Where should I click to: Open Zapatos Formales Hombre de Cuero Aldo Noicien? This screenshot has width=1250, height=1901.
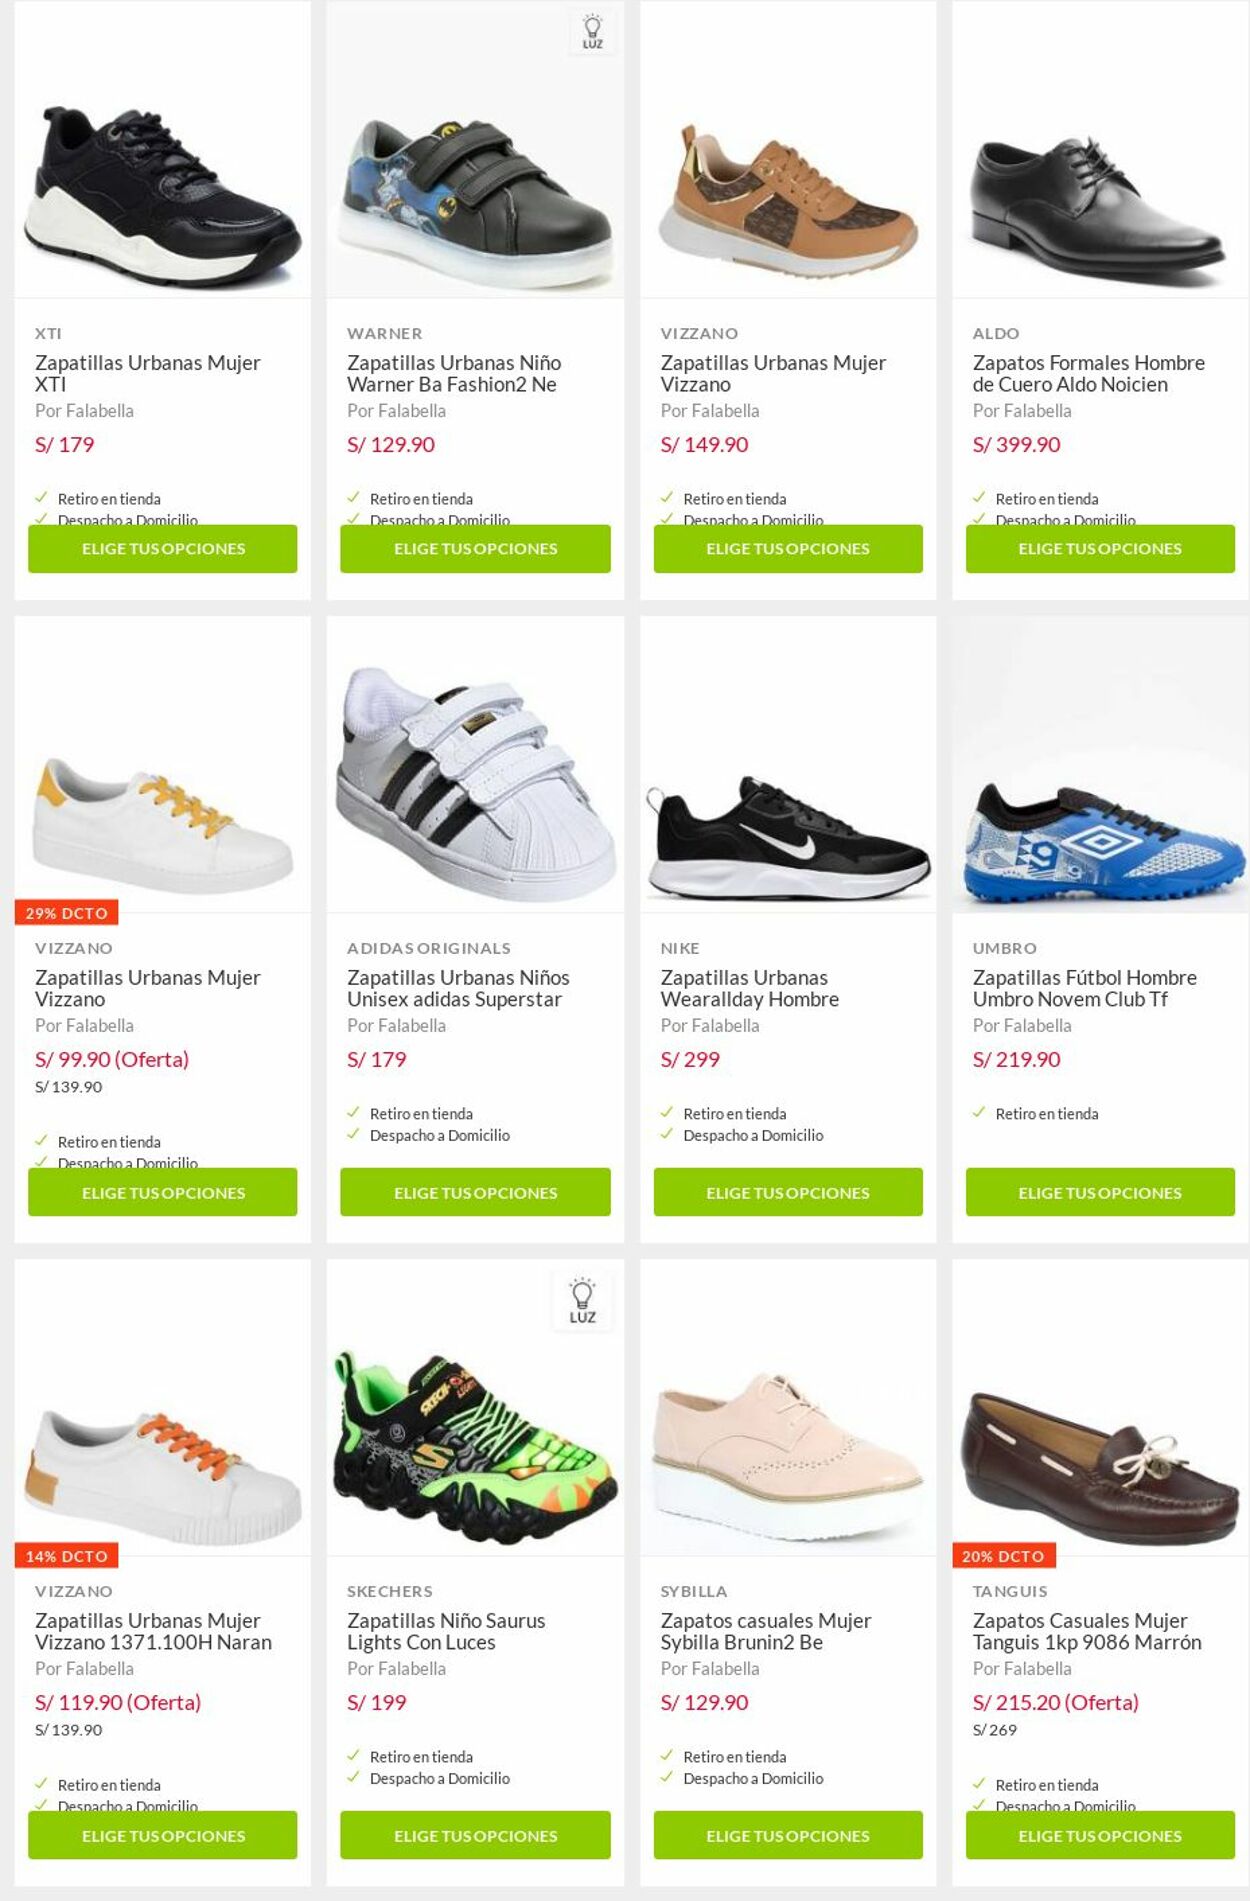click(x=1087, y=373)
